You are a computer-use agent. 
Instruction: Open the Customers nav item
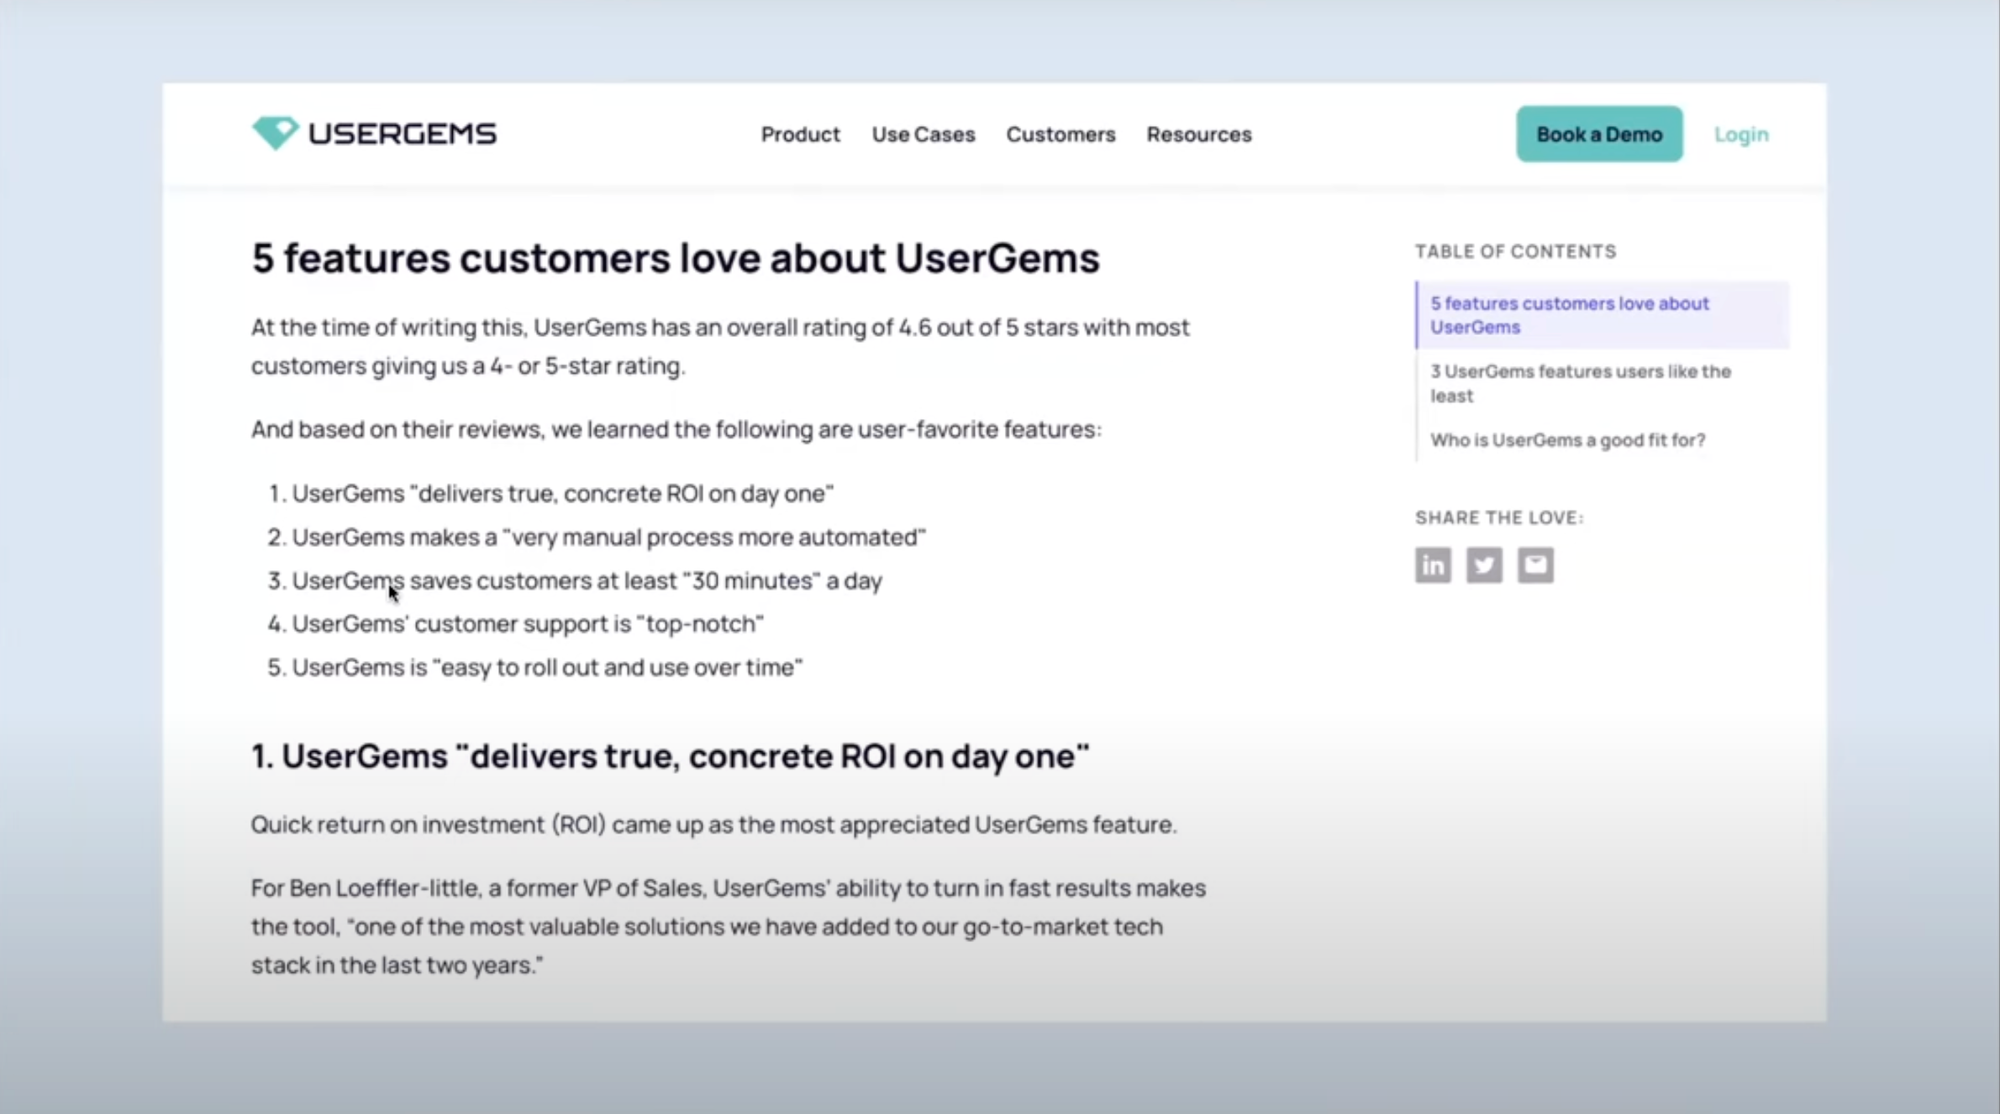pos(1060,134)
